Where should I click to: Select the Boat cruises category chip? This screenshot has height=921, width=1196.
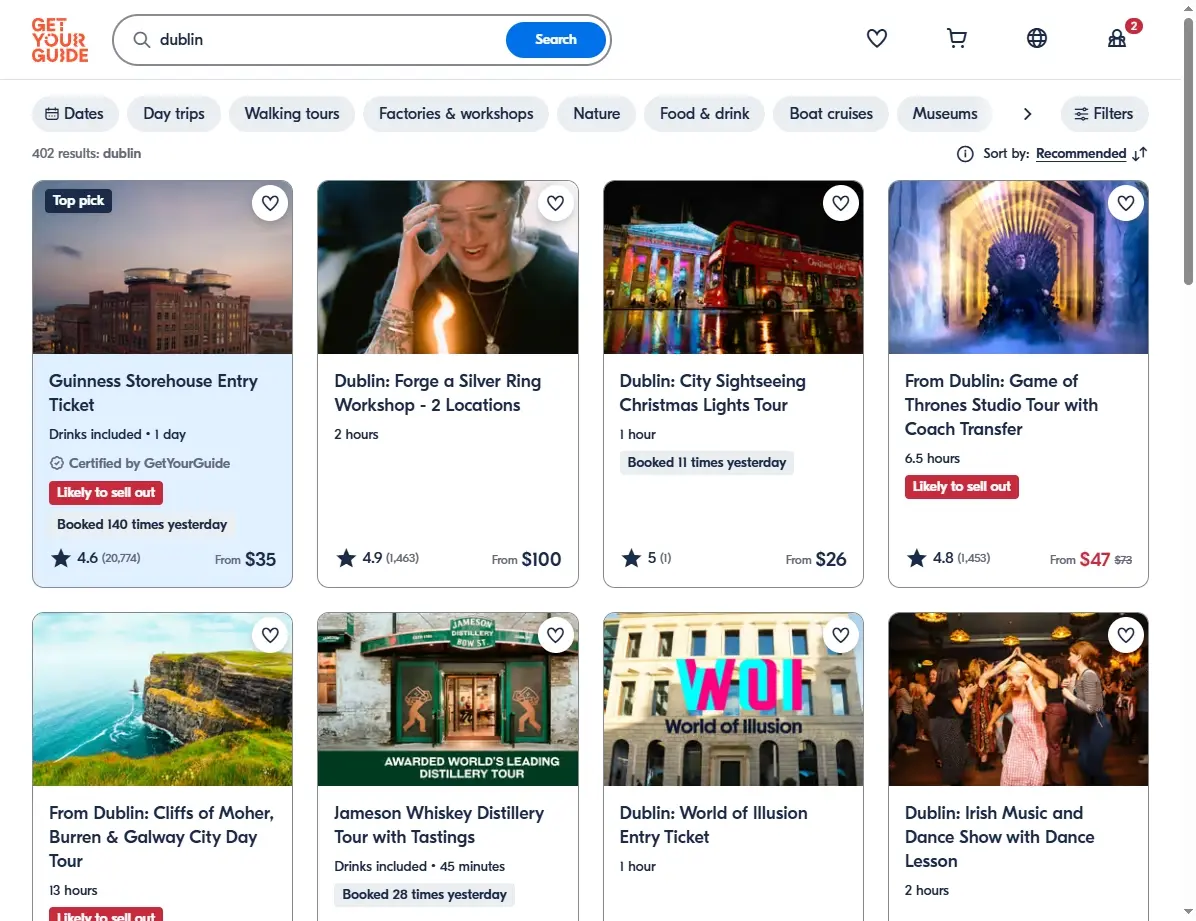click(831, 114)
